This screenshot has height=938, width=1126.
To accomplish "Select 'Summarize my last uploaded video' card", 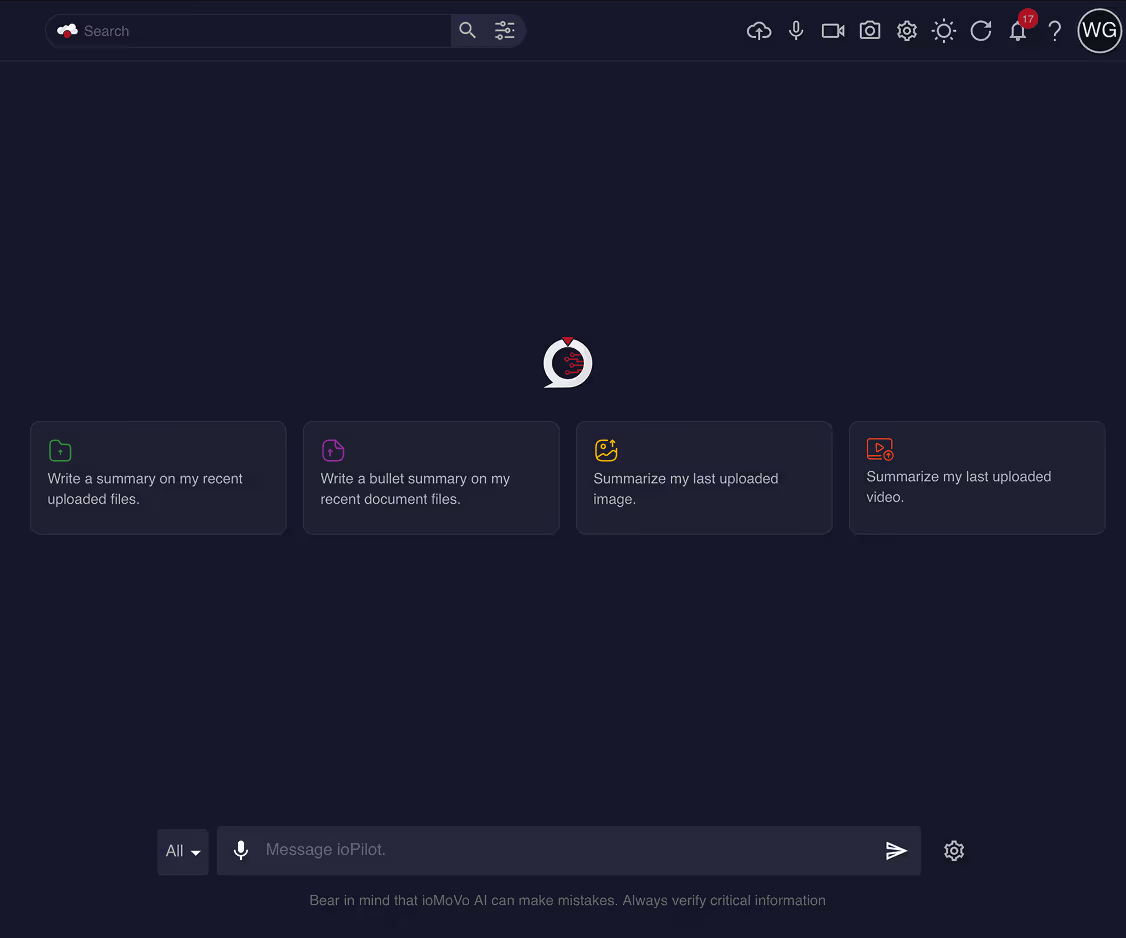I will click(x=977, y=478).
